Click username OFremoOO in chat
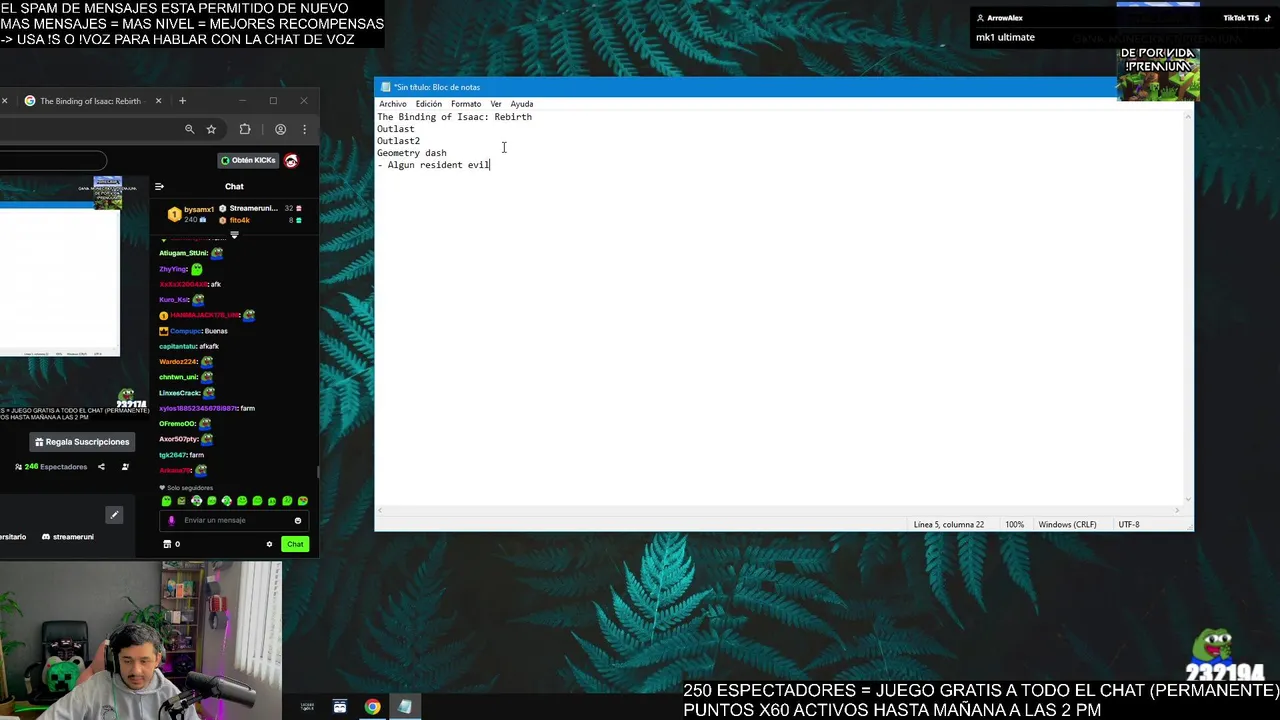 177,424
